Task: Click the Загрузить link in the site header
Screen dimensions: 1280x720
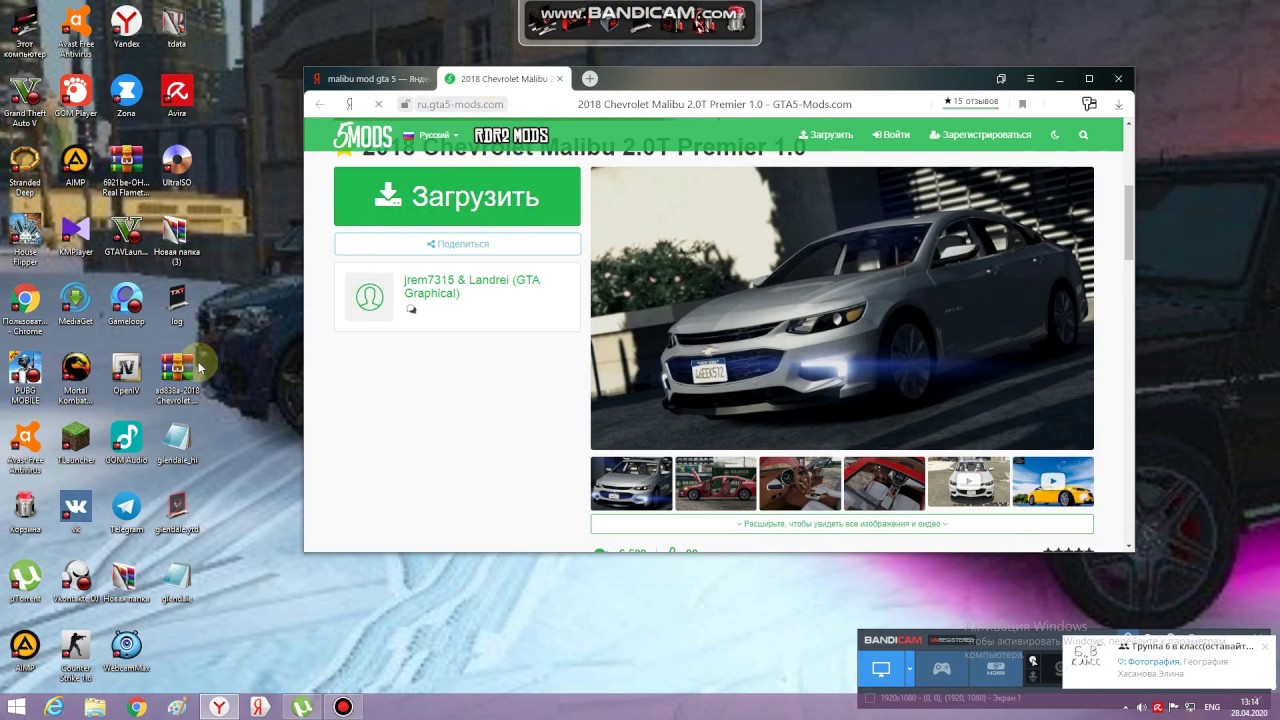Action: click(x=826, y=135)
